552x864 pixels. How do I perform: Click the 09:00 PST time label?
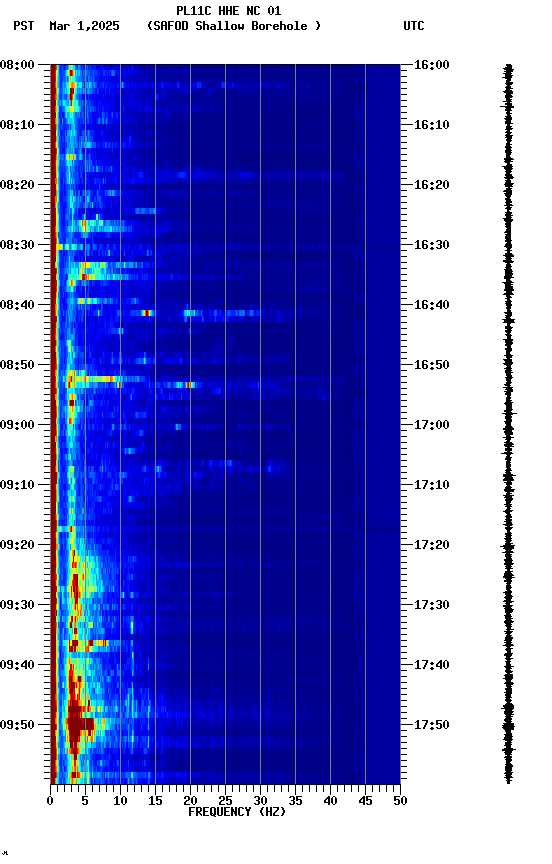(17, 425)
